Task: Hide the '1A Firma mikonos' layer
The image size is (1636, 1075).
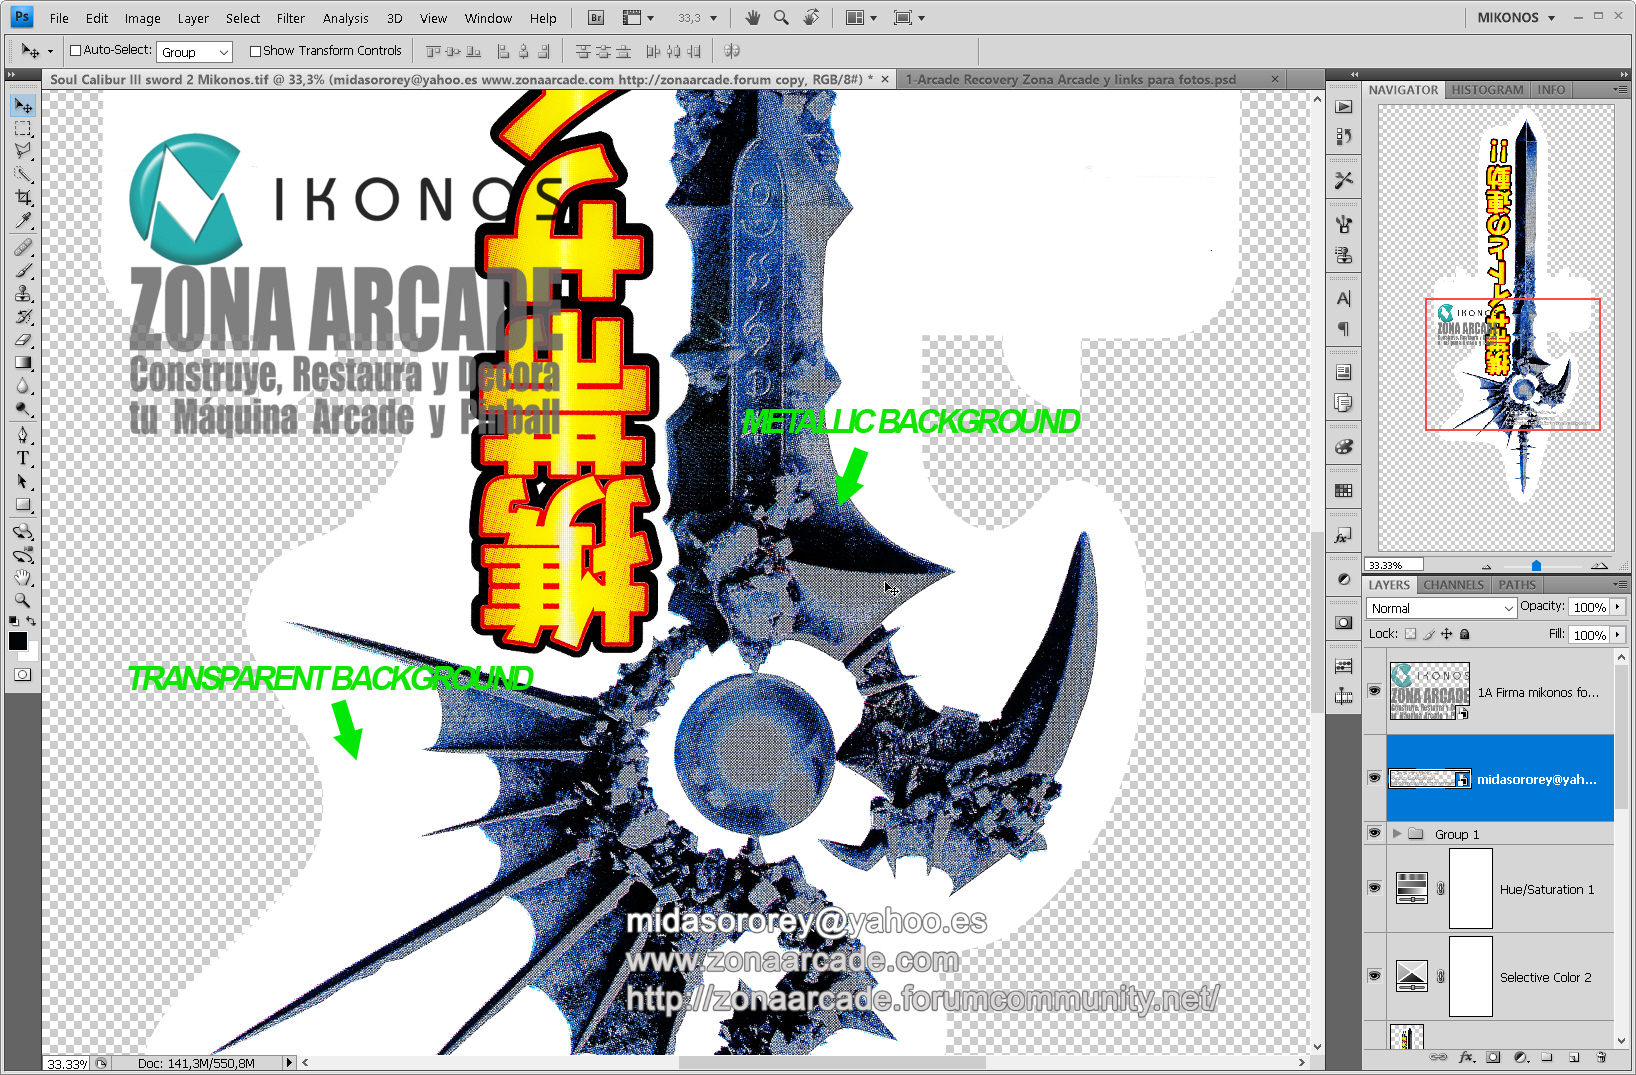Action: click(1374, 691)
